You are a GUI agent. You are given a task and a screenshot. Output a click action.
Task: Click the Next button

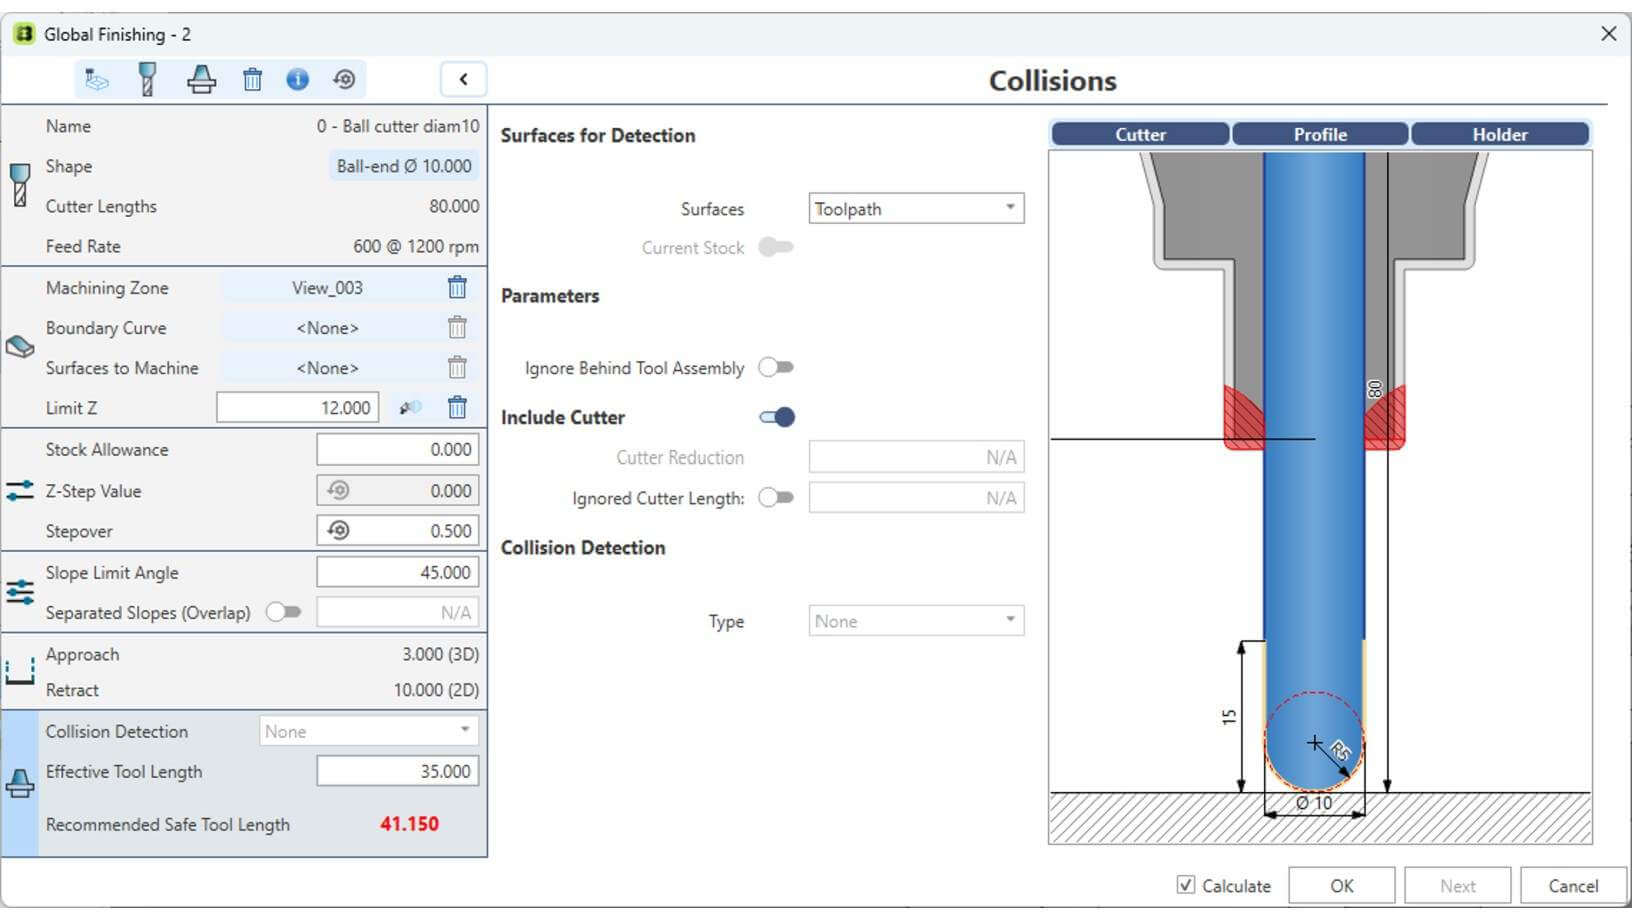[x=1457, y=885]
